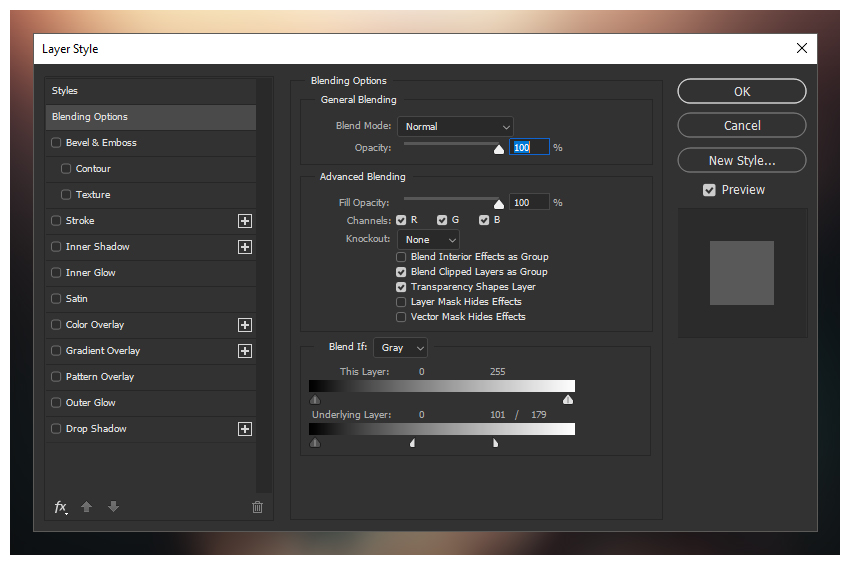Click the move effect up arrow
The image size is (850, 565).
tap(86, 507)
